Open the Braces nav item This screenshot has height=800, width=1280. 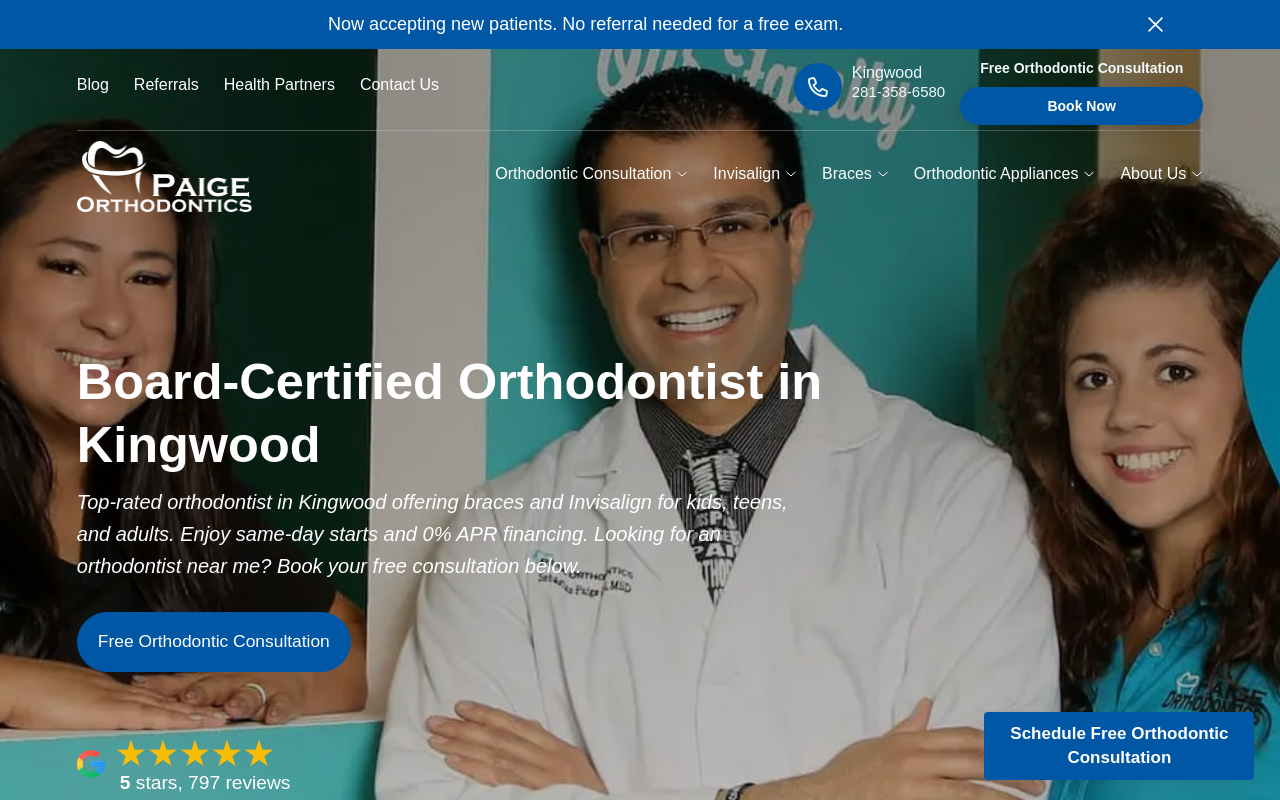click(x=847, y=174)
